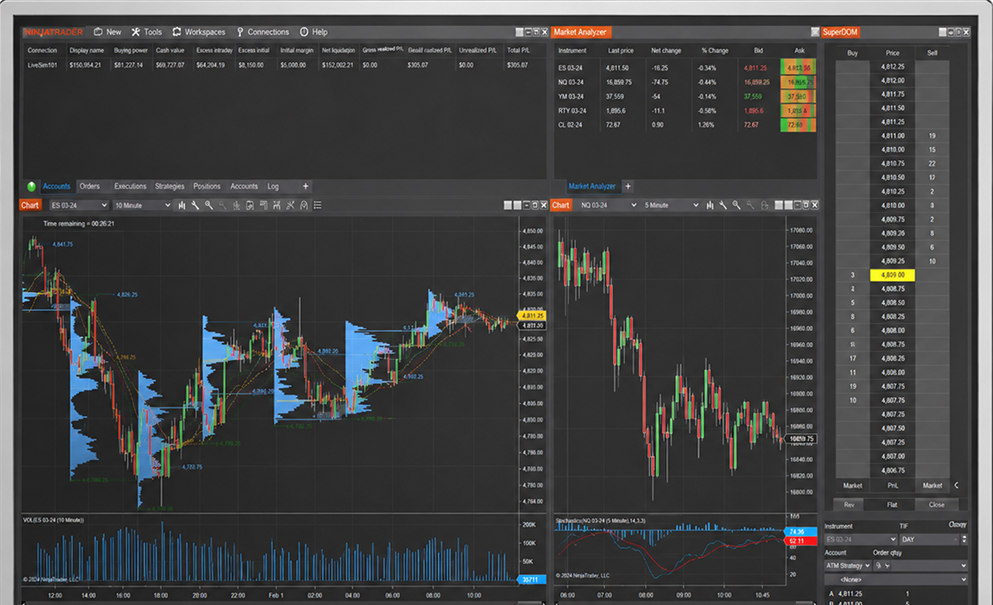Image resolution: width=993 pixels, height=605 pixels.
Task: Open the bar type icon in ES chart toolbar
Action: (x=182, y=205)
